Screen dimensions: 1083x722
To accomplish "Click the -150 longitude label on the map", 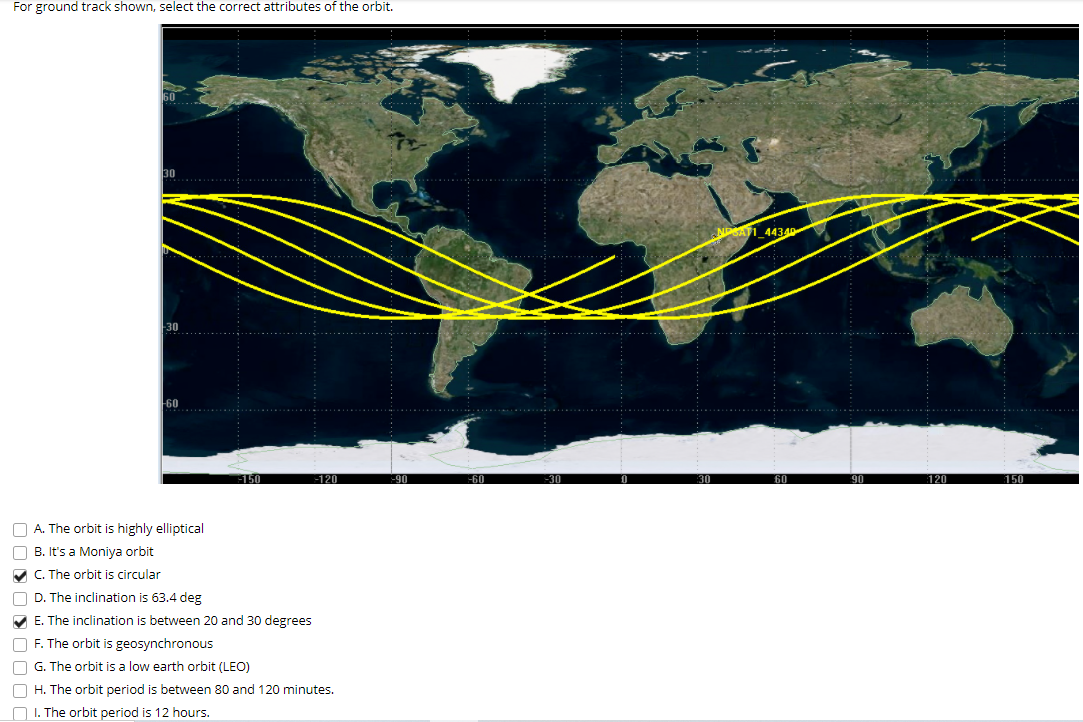I will click(x=250, y=479).
